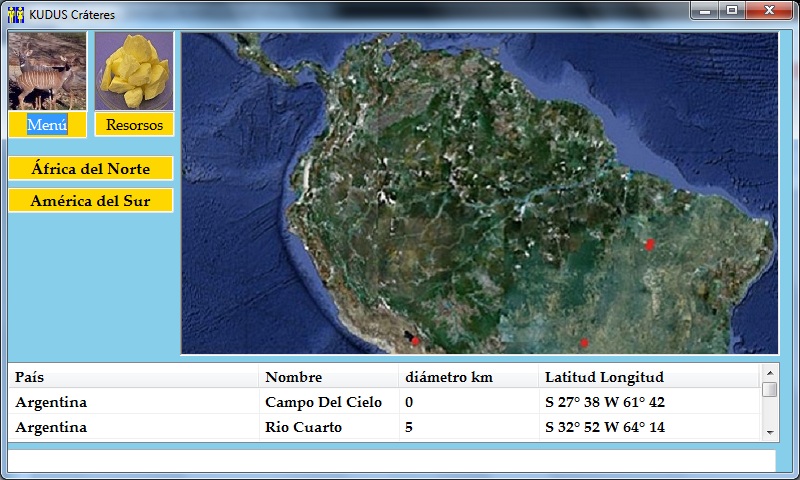
Task: Click the empty text field at the bottom
Action: tap(391, 460)
